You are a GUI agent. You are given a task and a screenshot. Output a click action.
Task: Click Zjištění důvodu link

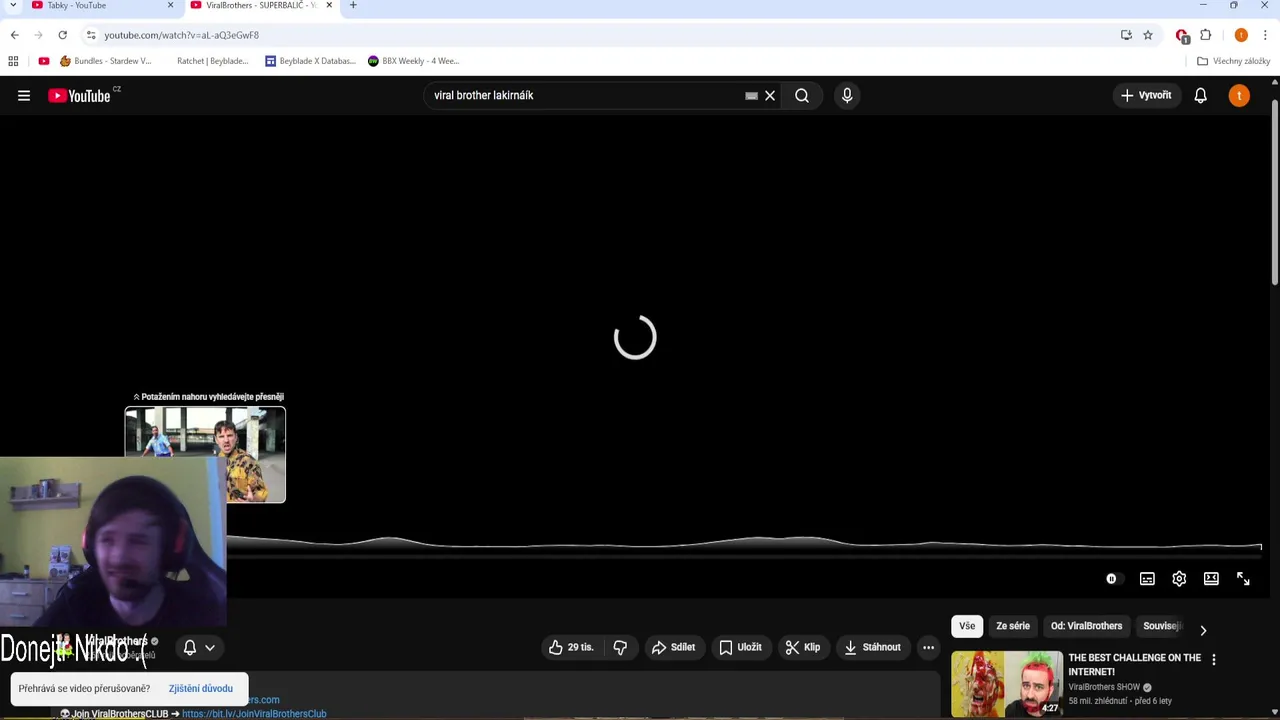tap(200, 688)
